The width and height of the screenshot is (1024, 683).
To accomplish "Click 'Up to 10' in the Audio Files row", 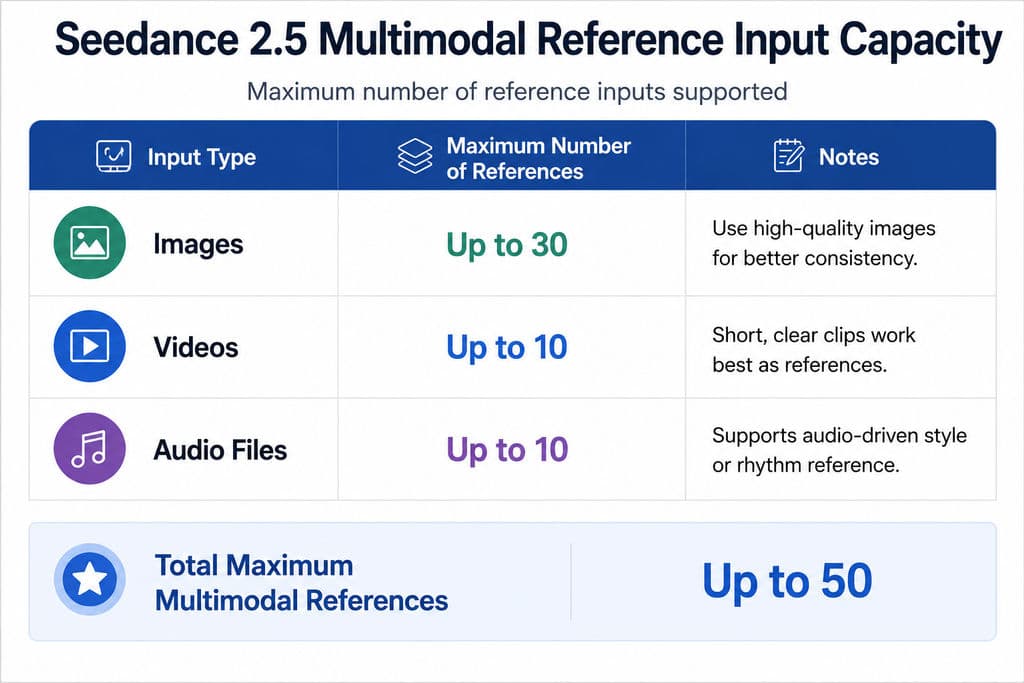I will (x=507, y=450).
